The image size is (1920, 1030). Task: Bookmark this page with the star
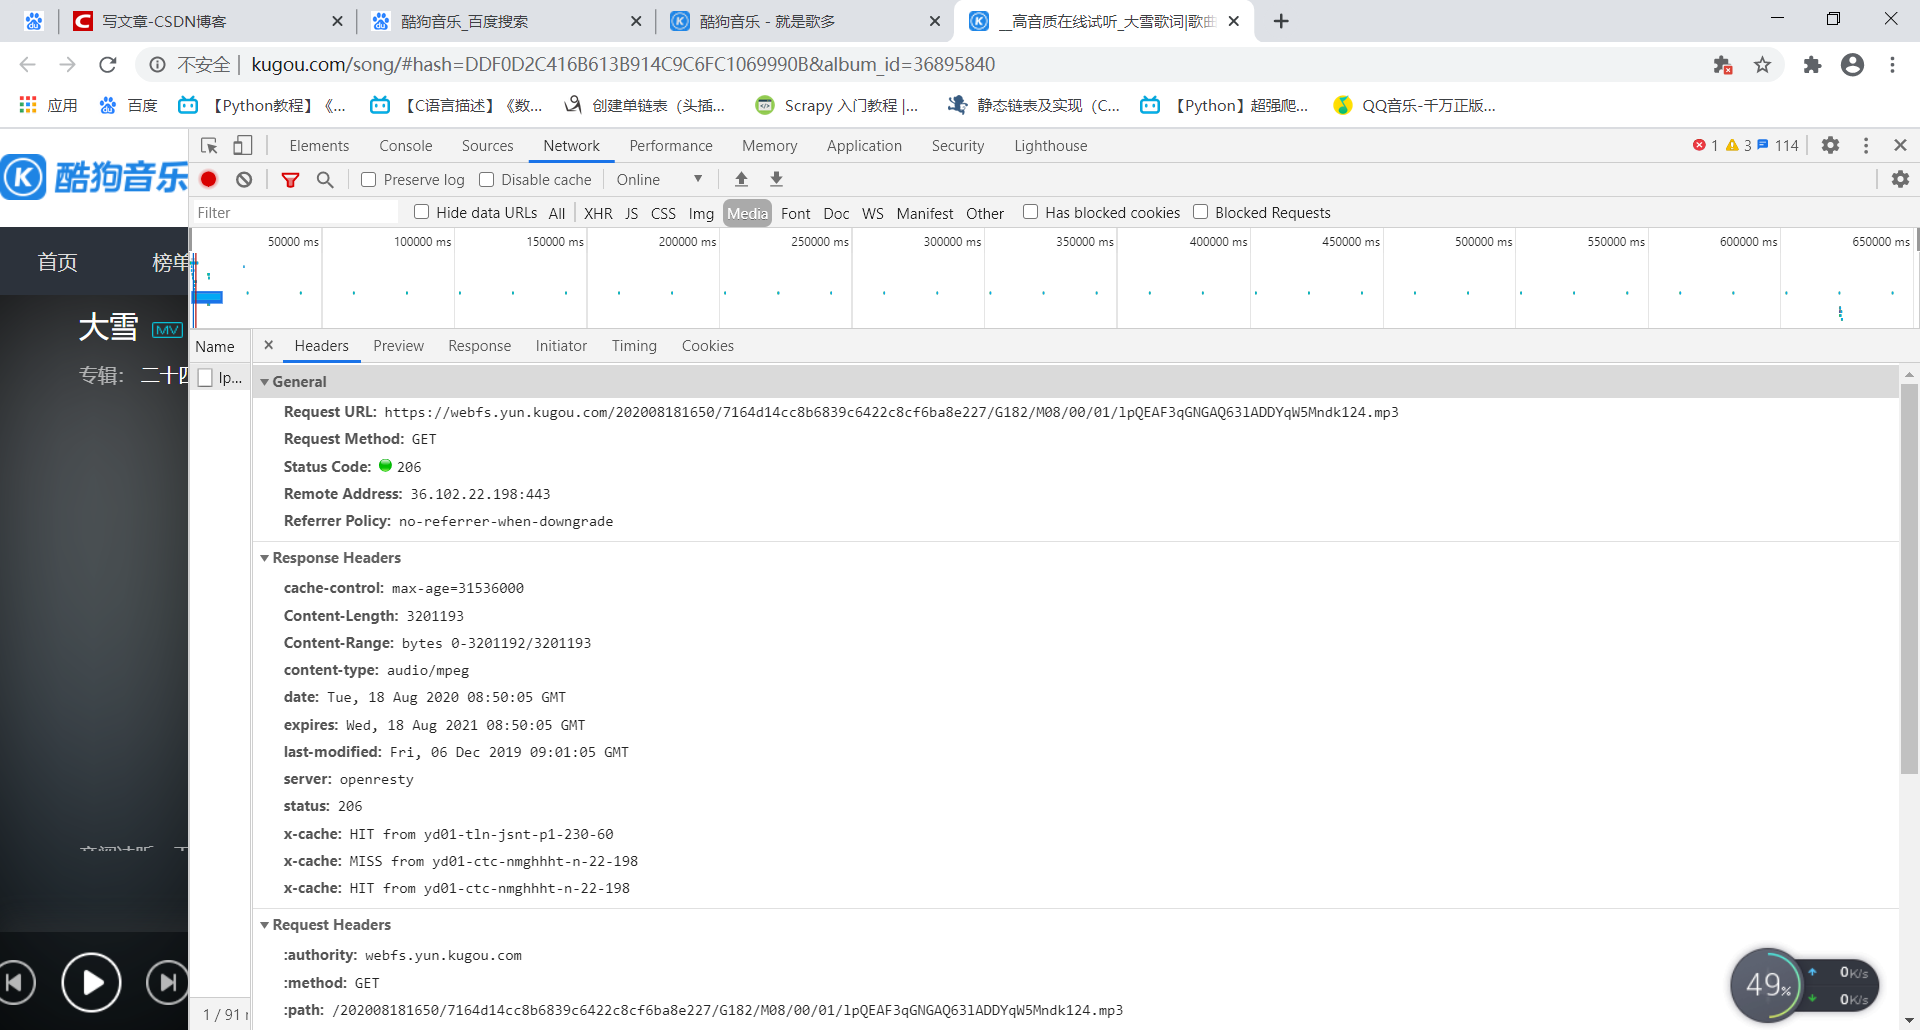pos(1762,65)
